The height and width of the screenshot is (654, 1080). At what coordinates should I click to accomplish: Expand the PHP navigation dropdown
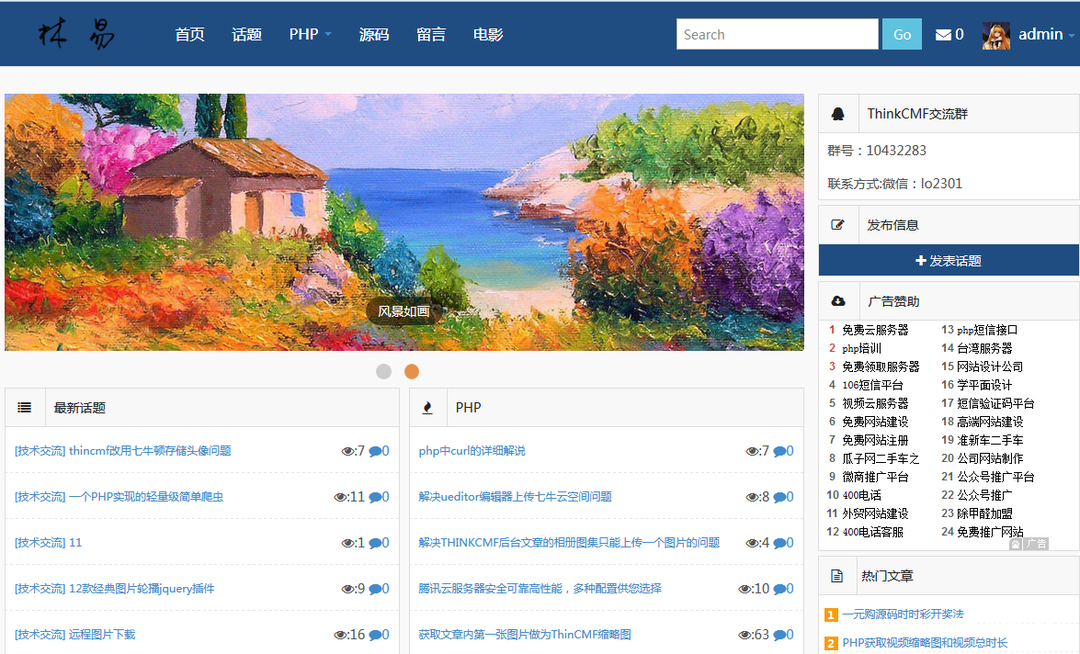tap(310, 34)
